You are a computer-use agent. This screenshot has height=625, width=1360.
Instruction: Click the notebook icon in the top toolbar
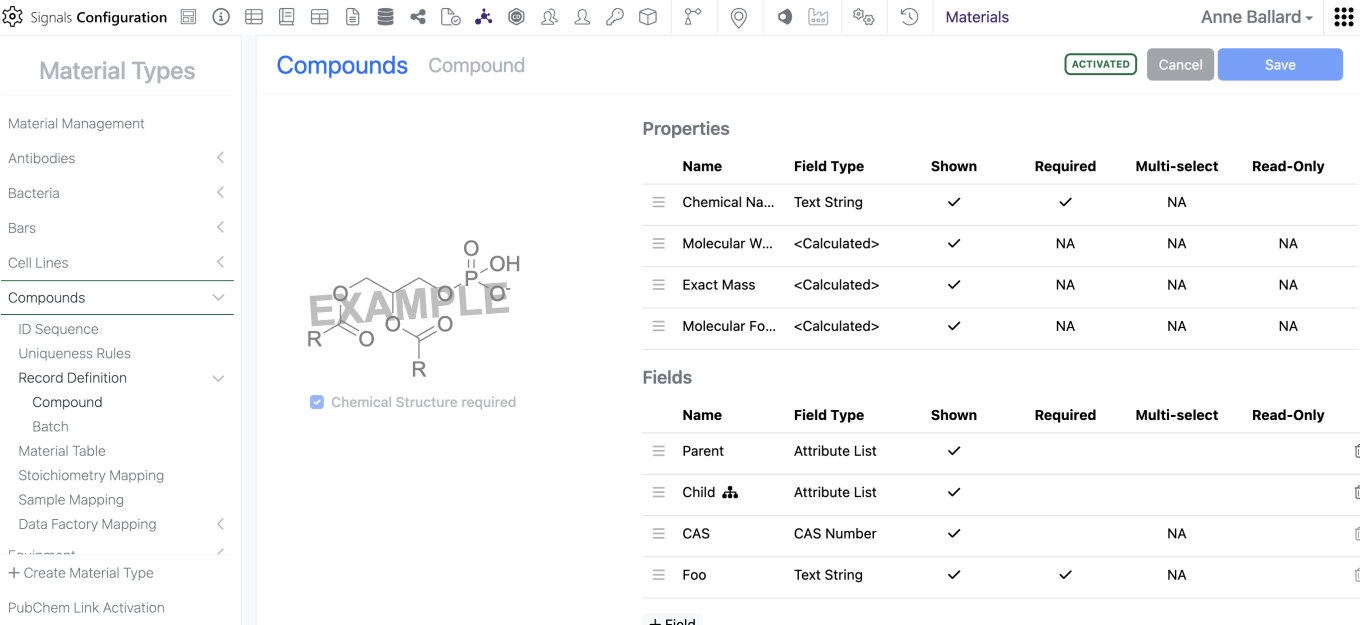286,17
